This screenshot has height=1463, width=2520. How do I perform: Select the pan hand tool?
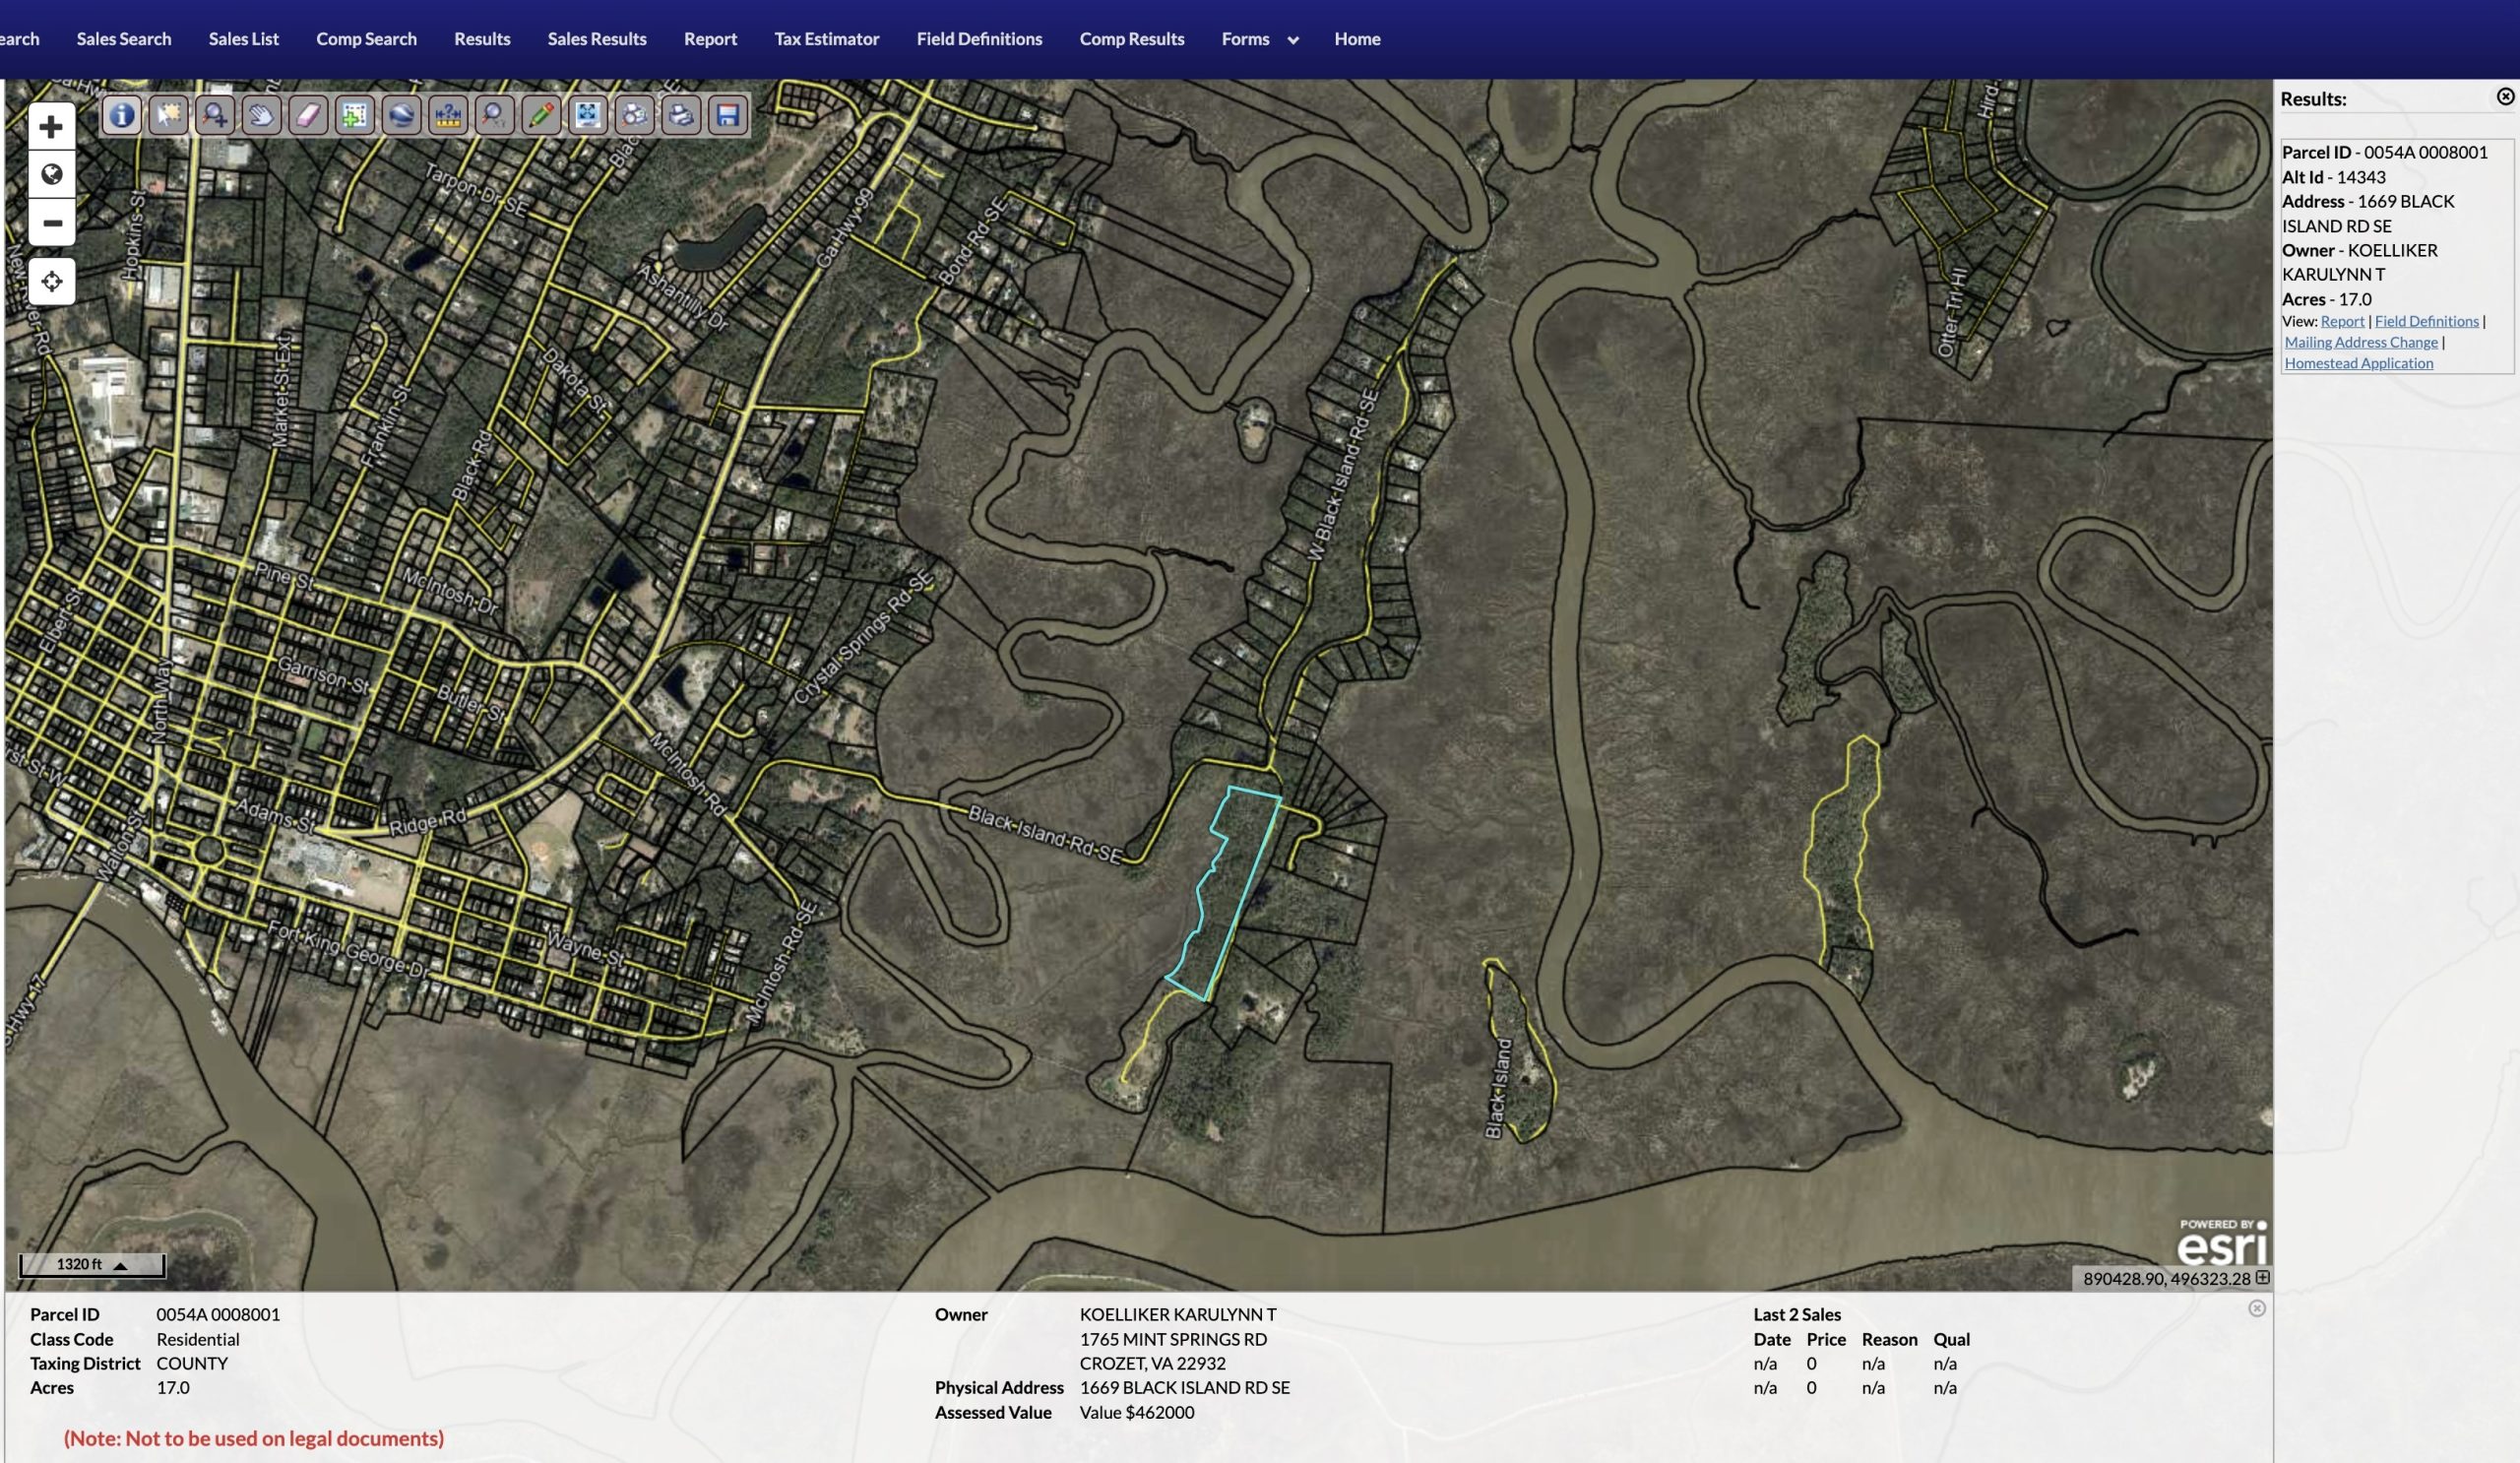(x=261, y=116)
